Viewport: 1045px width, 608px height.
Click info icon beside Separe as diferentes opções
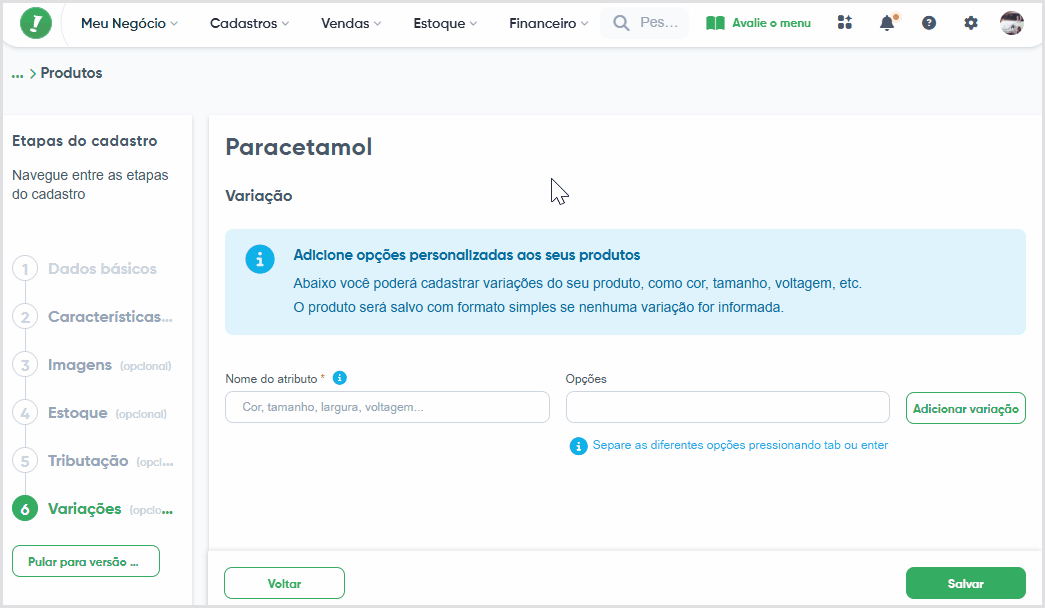(x=578, y=446)
